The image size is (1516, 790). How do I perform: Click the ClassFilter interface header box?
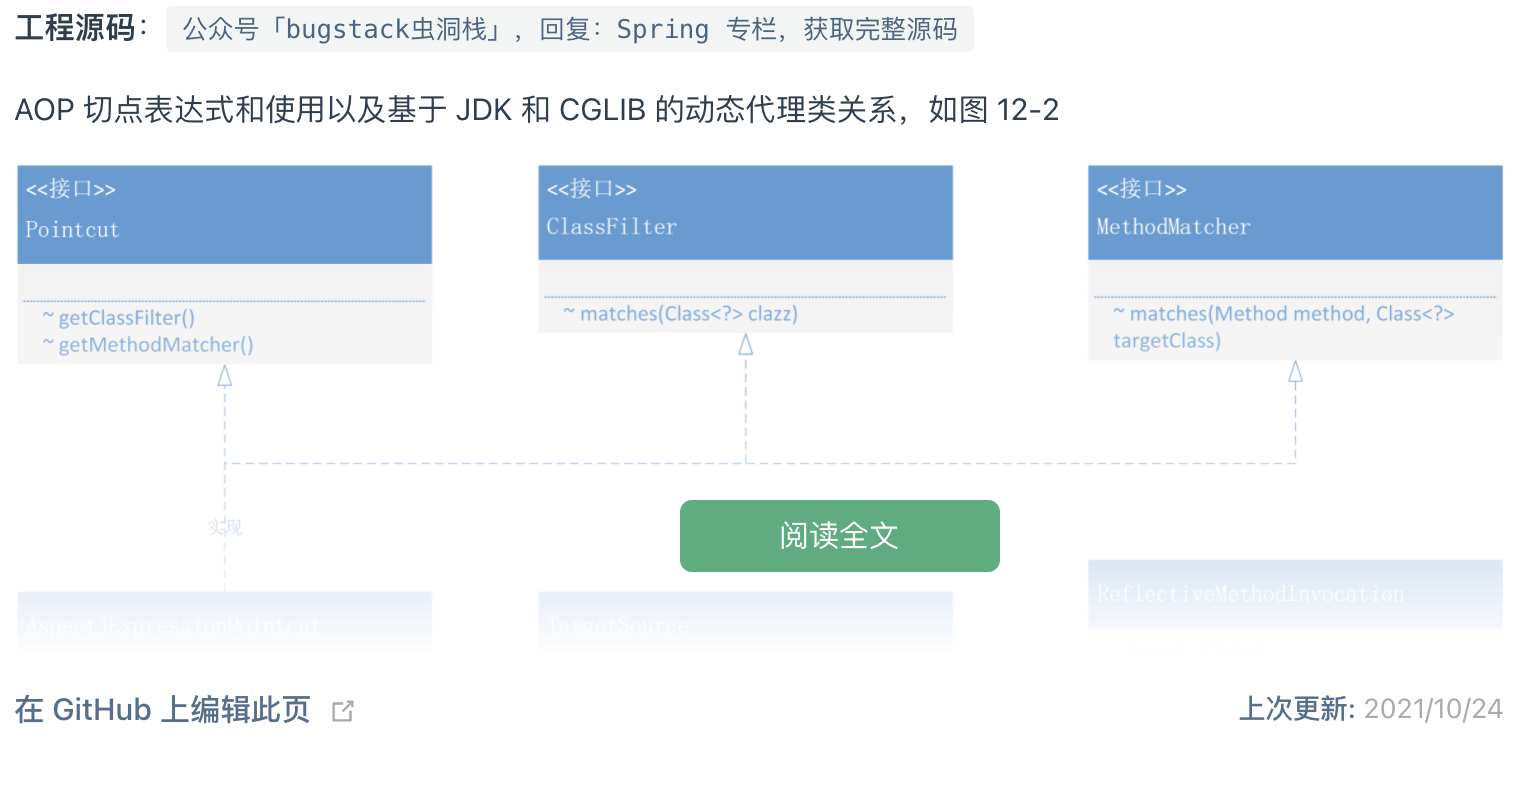[745, 213]
